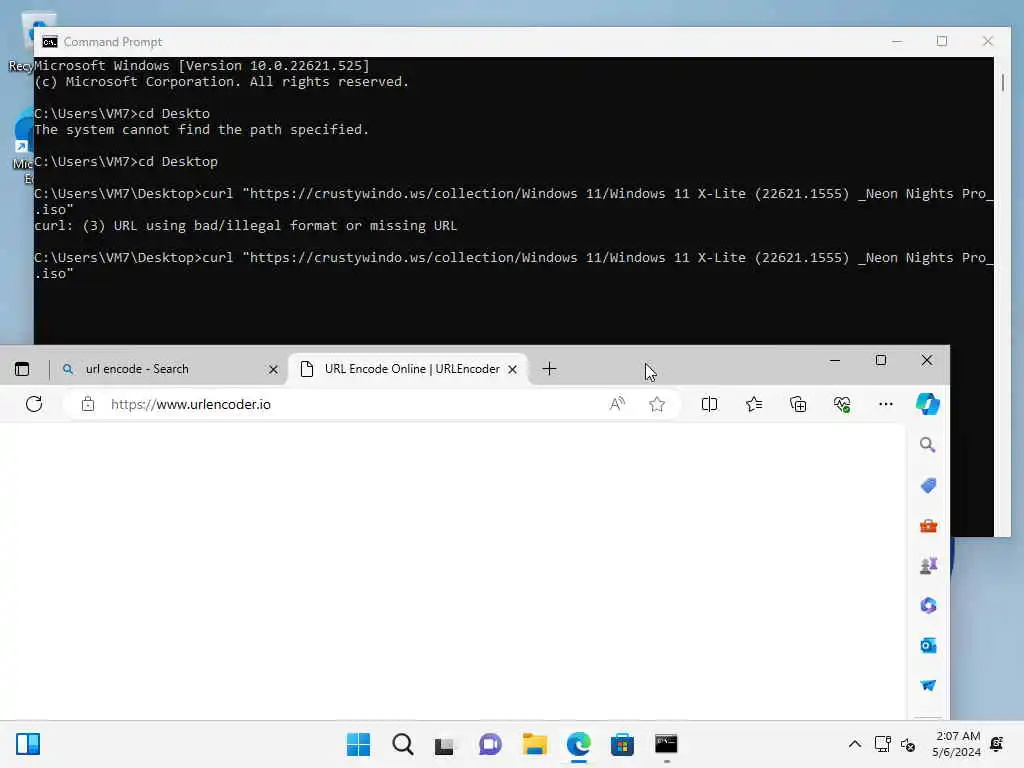Image resolution: width=1024 pixels, height=768 pixels.
Task: Open split screen in Edge toolbar
Action: click(709, 404)
